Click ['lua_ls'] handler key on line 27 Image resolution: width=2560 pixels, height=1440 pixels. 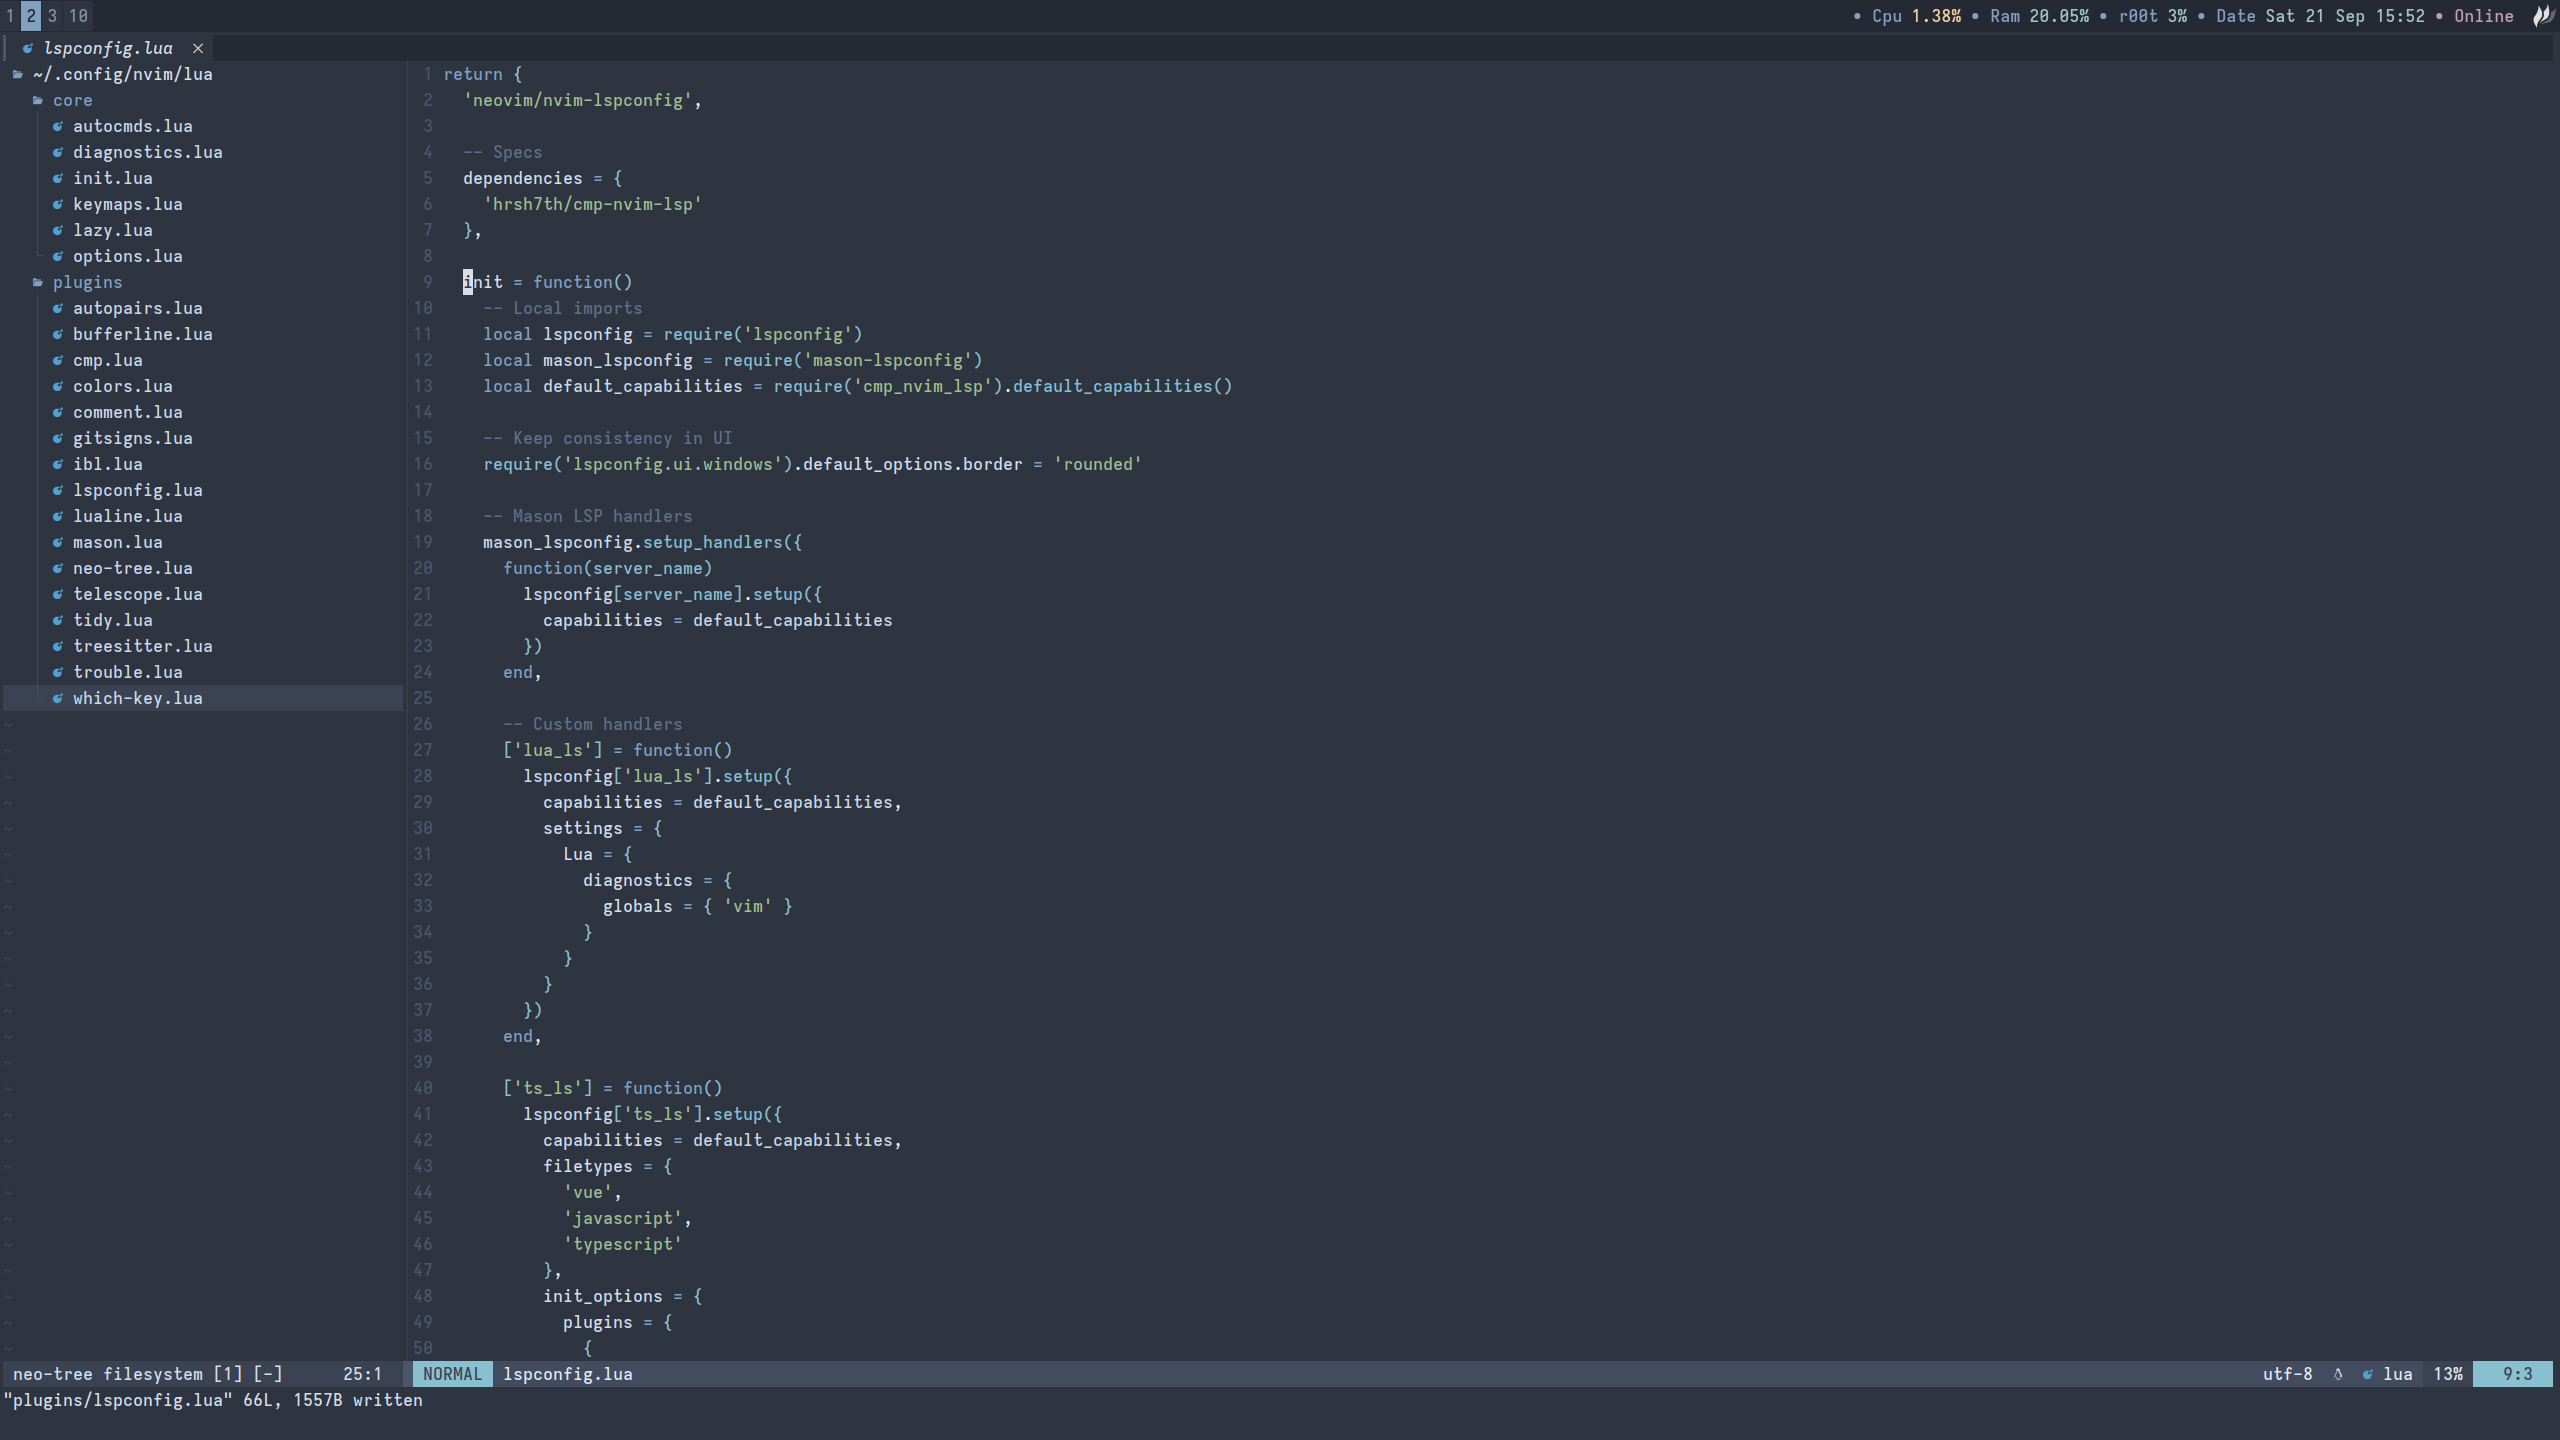(552, 750)
